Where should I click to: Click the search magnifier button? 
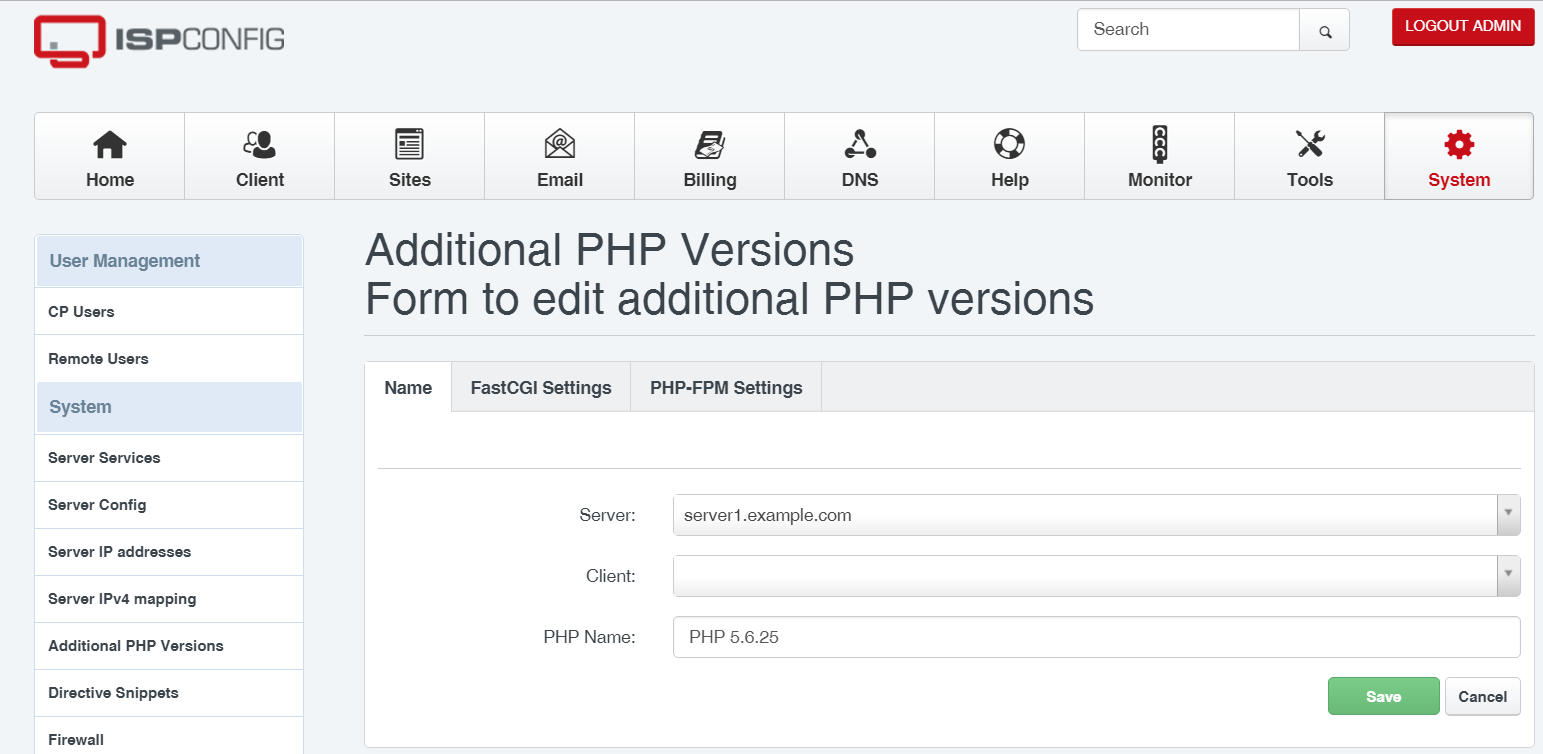1324,30
